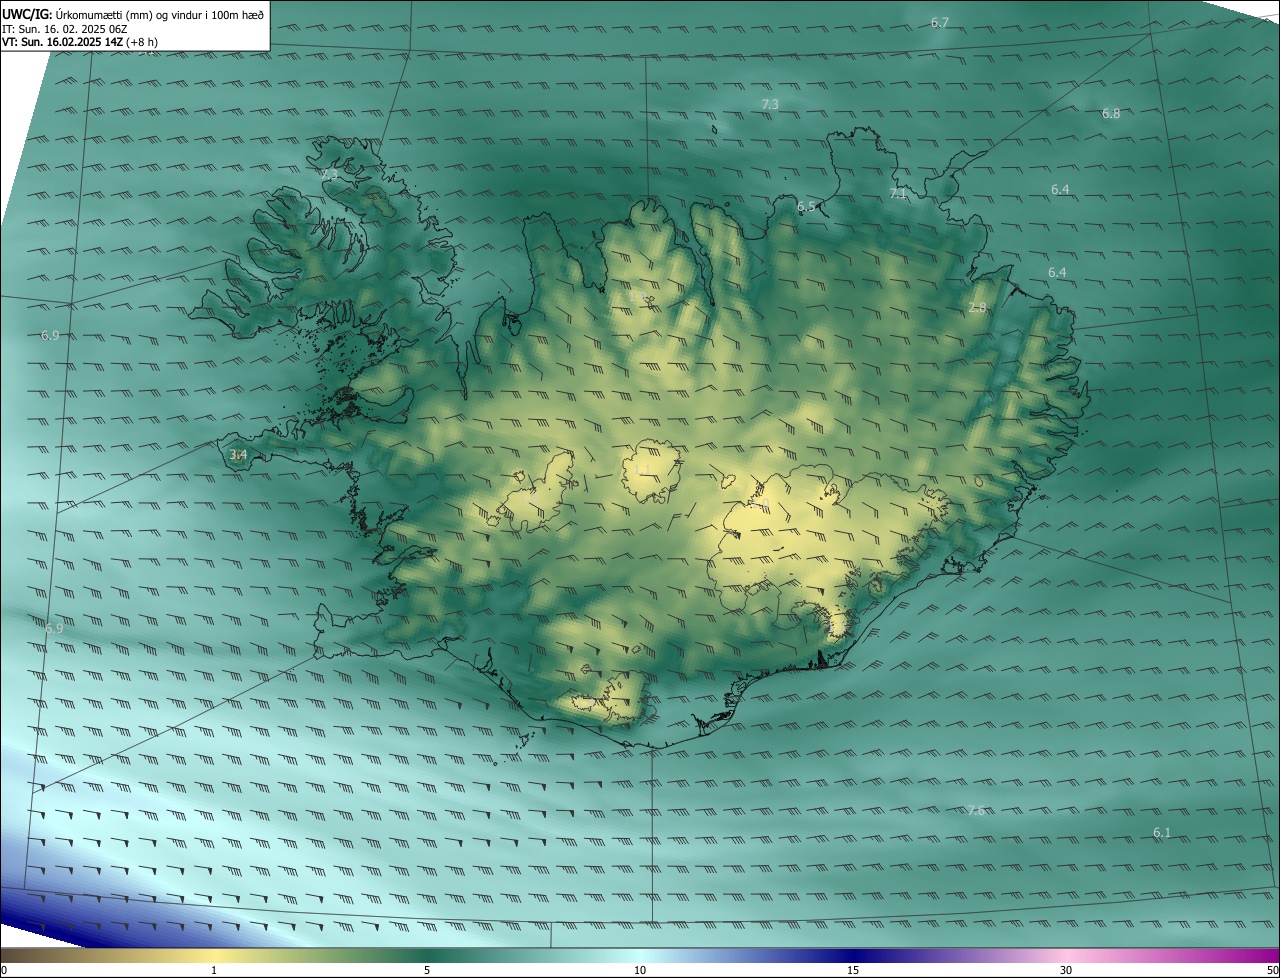The height and width of the screenshot is (978, 1280).
Task: Click the UWC/IG Úrkomumætti title line
Action: 133,14
